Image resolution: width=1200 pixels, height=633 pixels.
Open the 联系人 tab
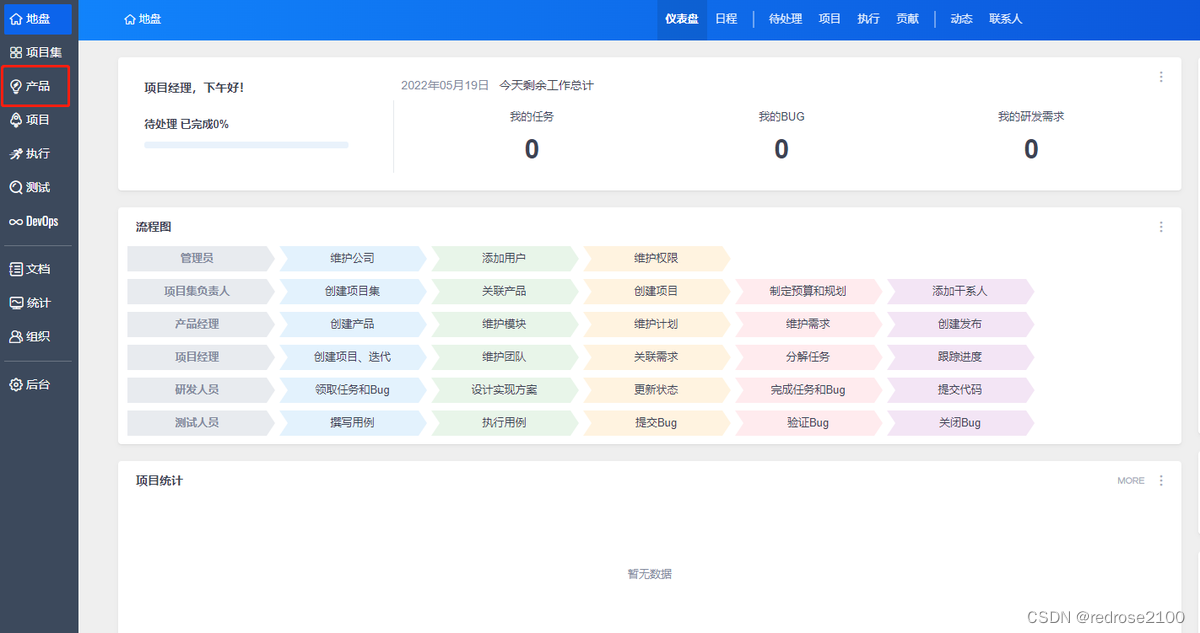[1006, 19]
